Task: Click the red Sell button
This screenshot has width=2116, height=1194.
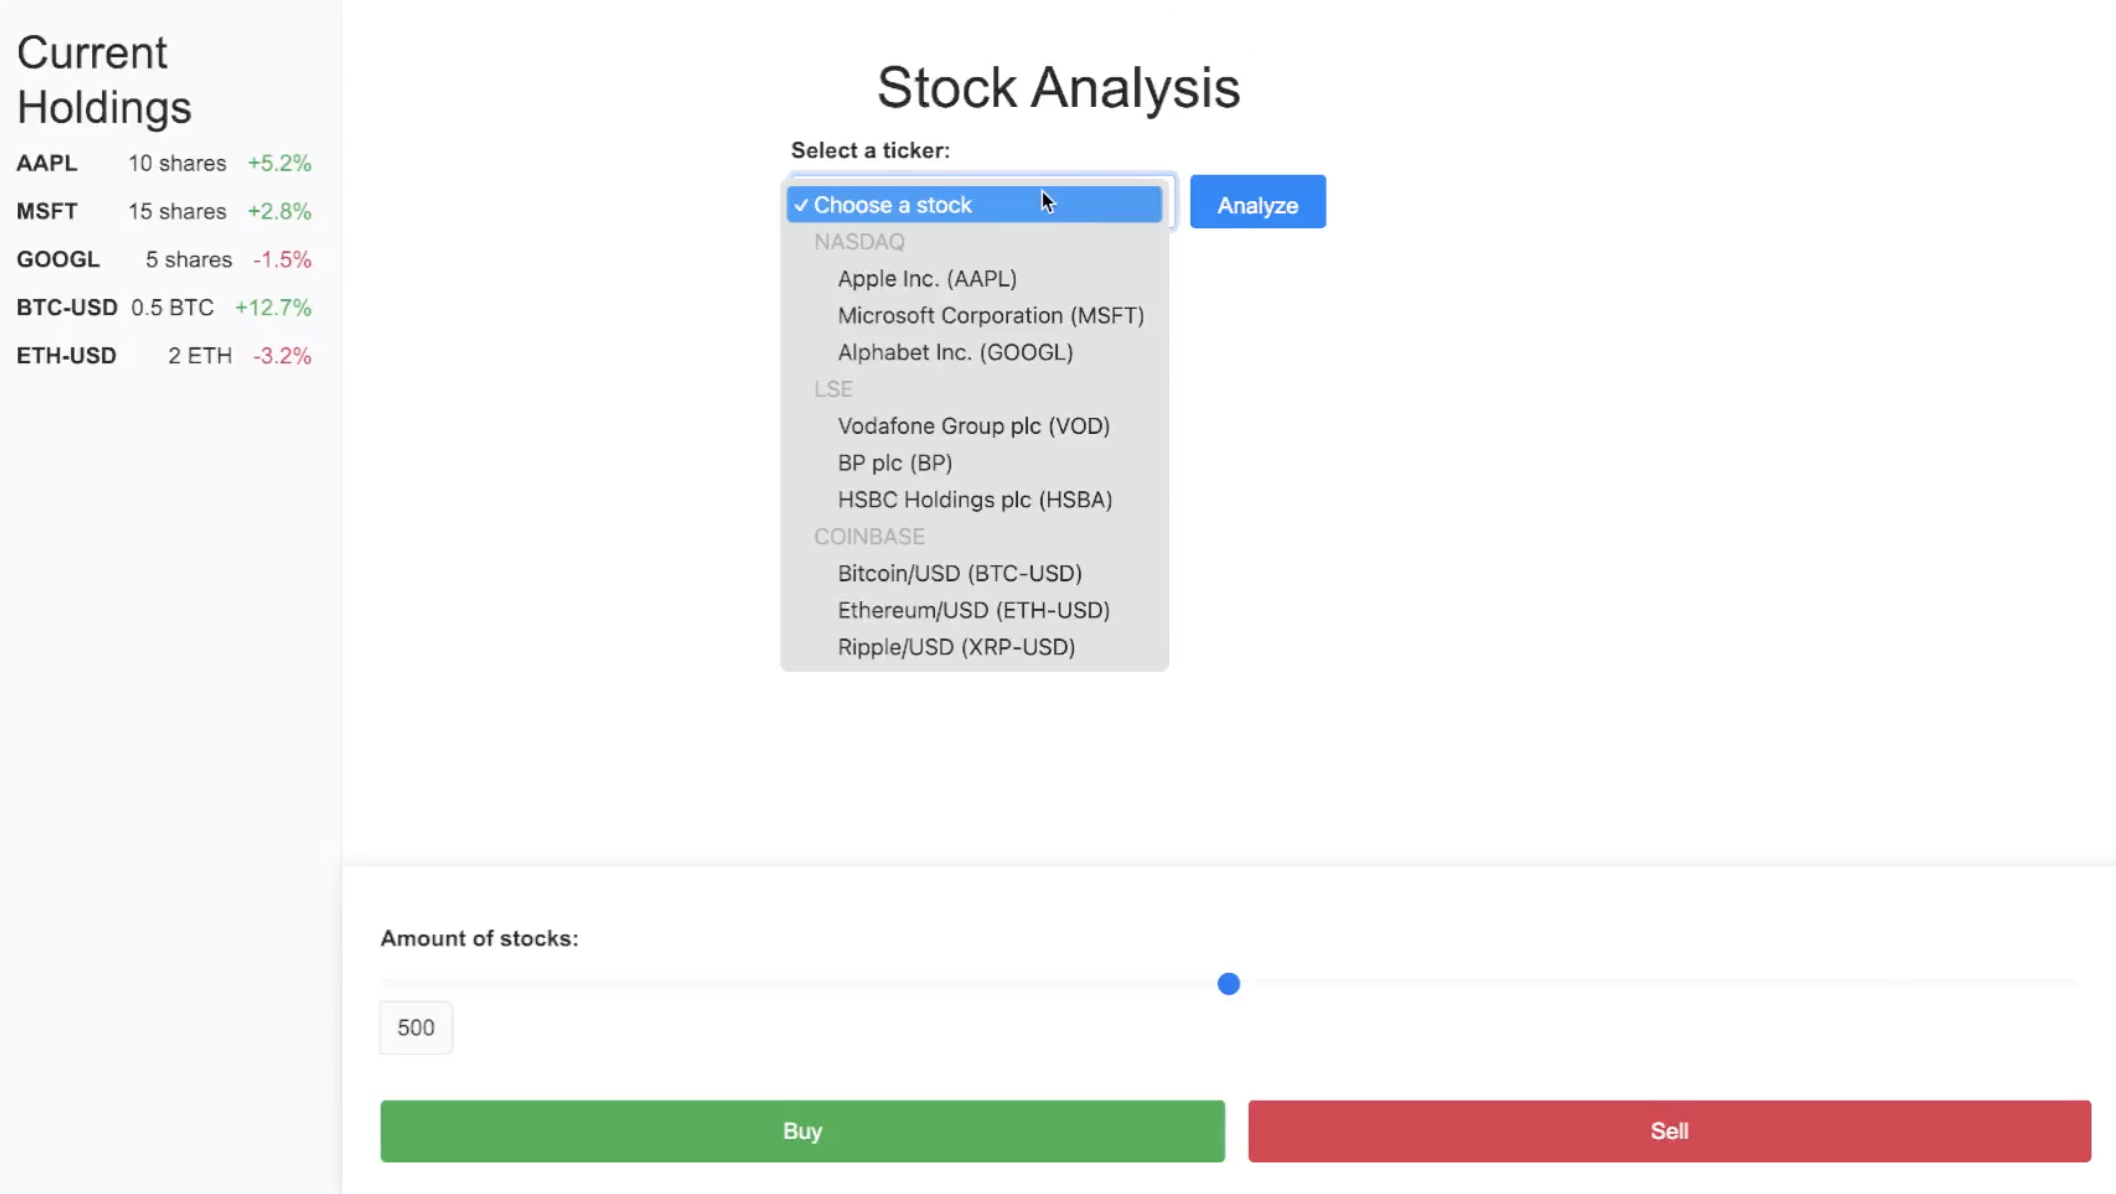Action: (x=1669, y=1131)
